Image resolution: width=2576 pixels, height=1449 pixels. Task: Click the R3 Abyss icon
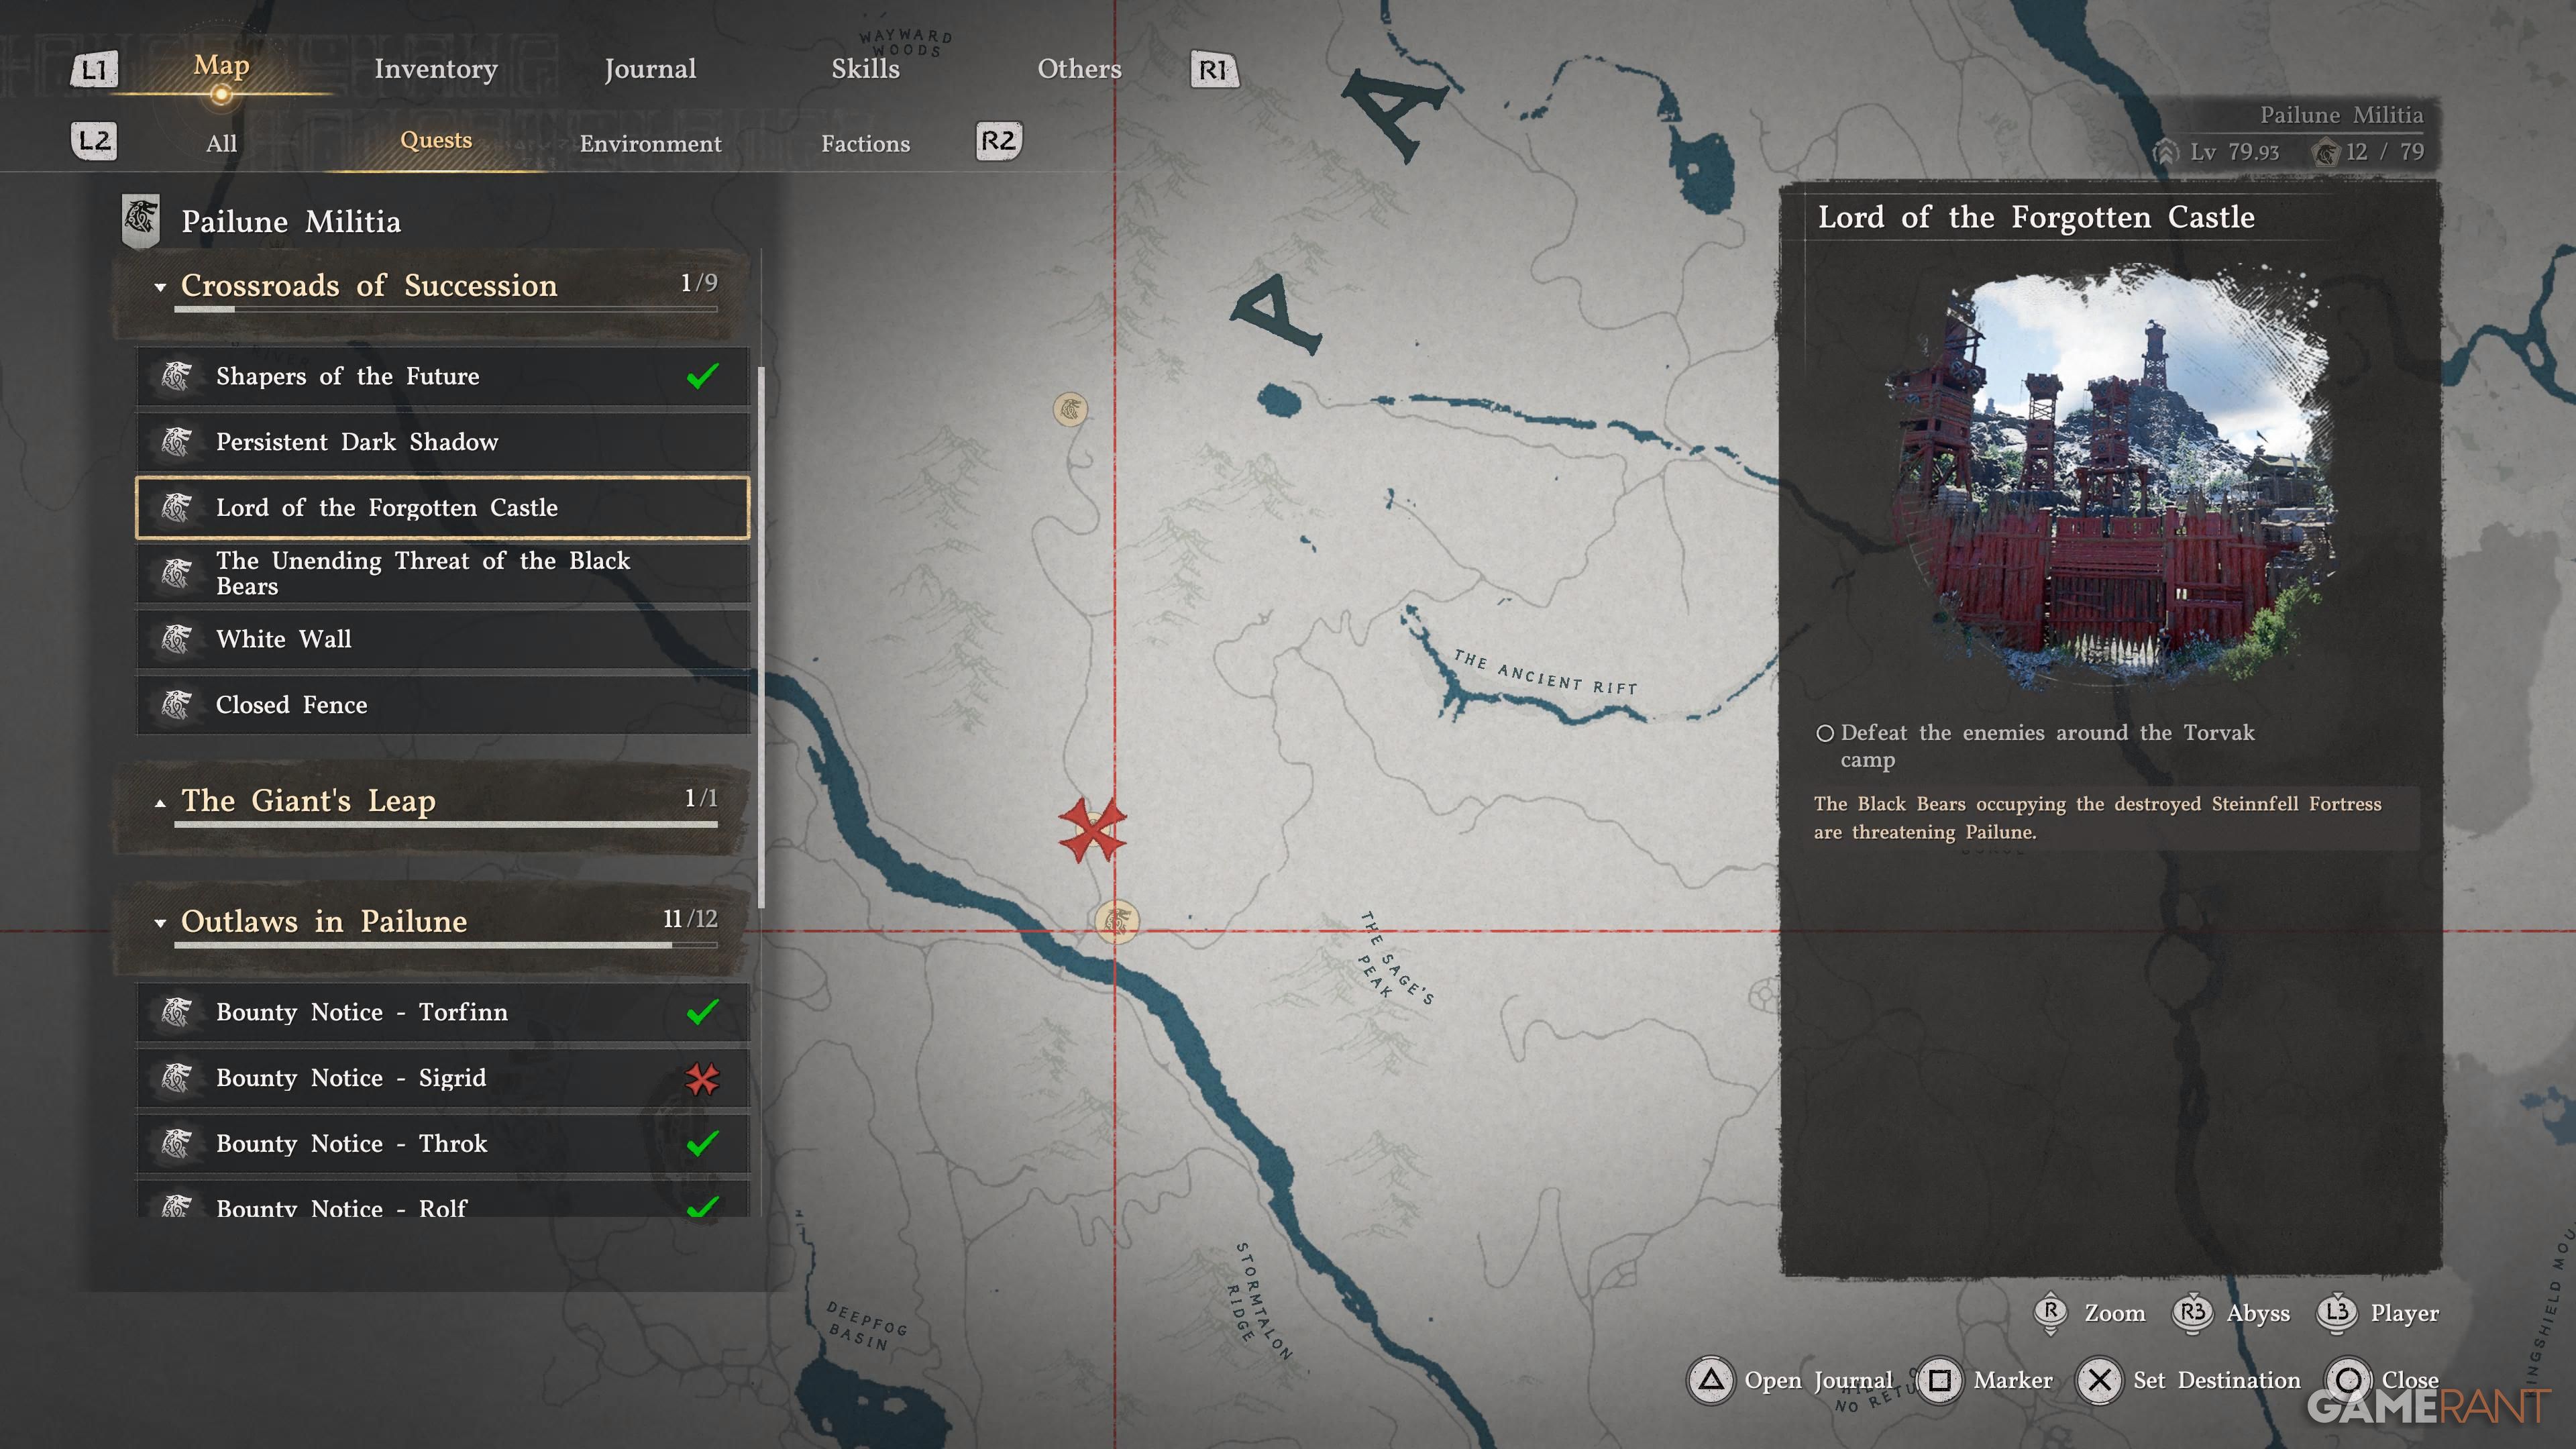tap(2192, 1312)
